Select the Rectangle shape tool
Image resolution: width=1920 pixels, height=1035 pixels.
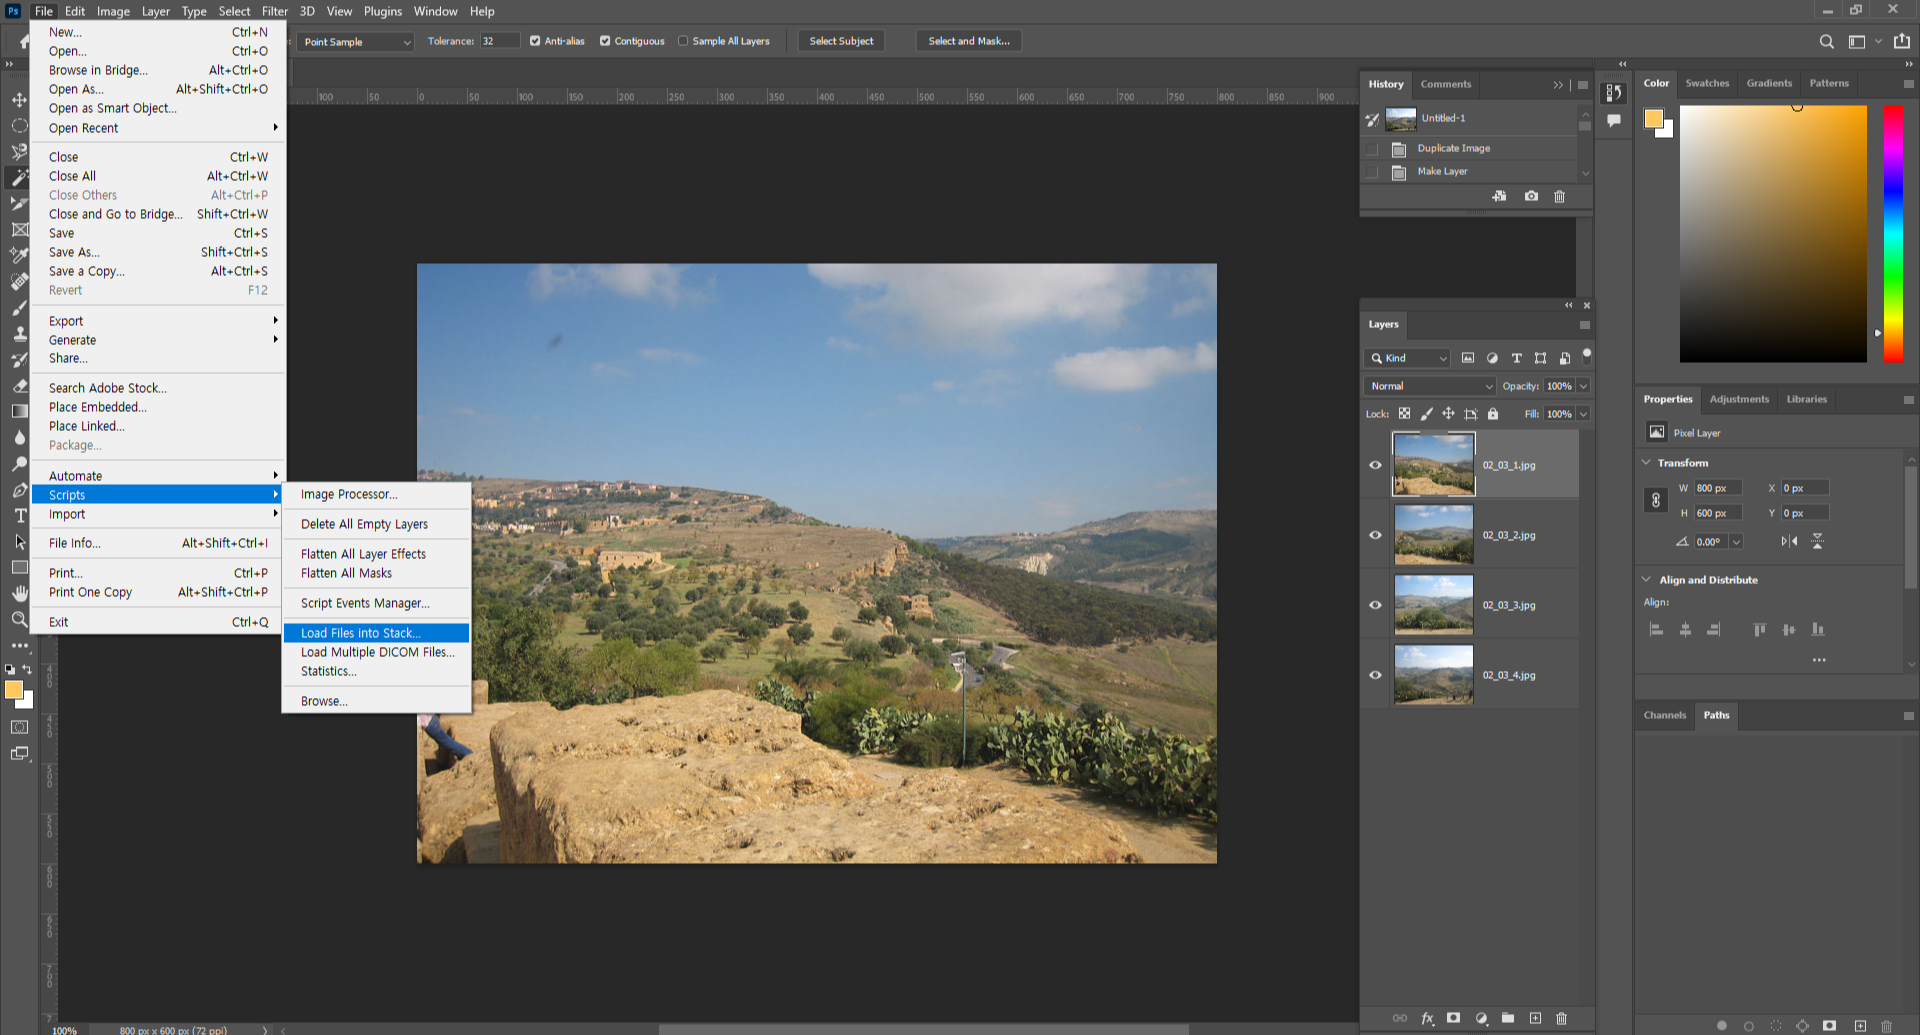[19, 568]
